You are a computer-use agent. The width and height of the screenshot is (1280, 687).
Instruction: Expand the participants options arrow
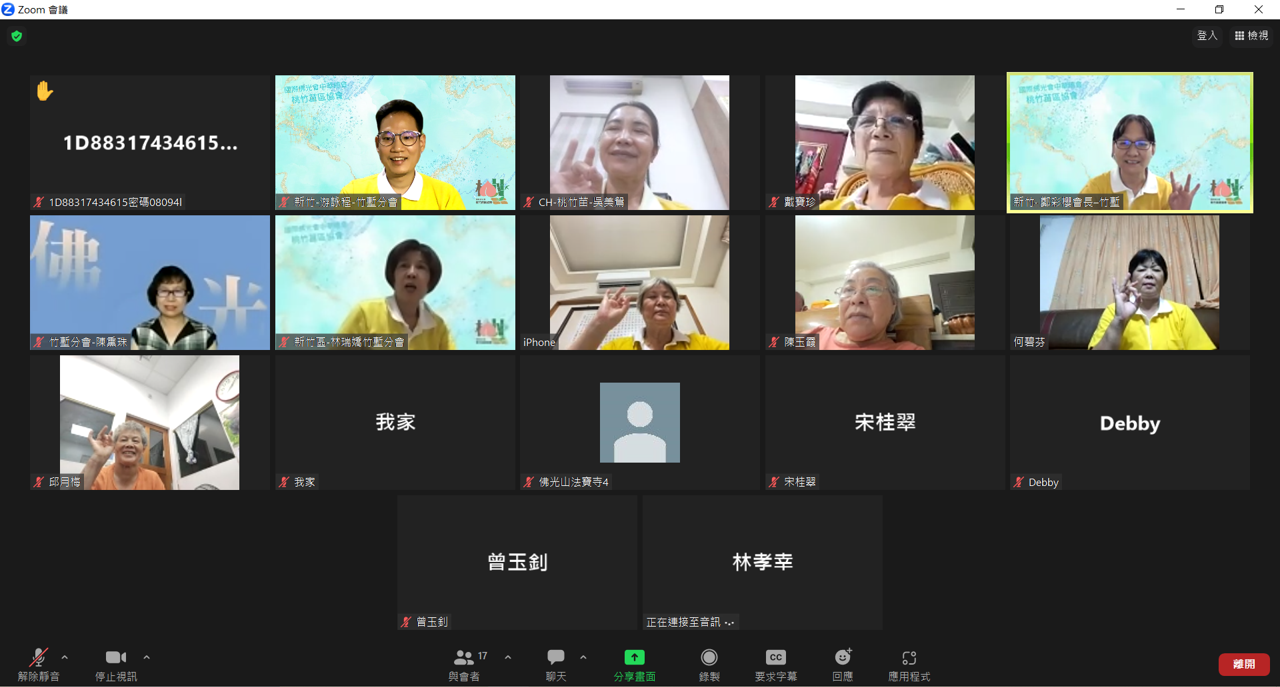pos(508,657)
